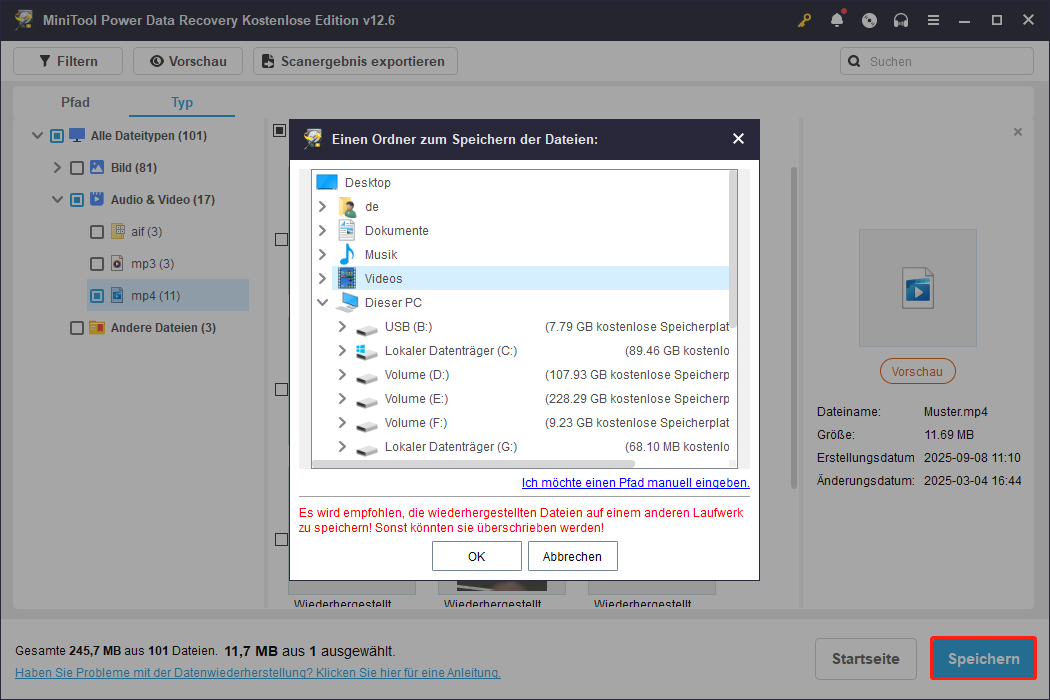Select the Musik folder icon

[347, 254]
